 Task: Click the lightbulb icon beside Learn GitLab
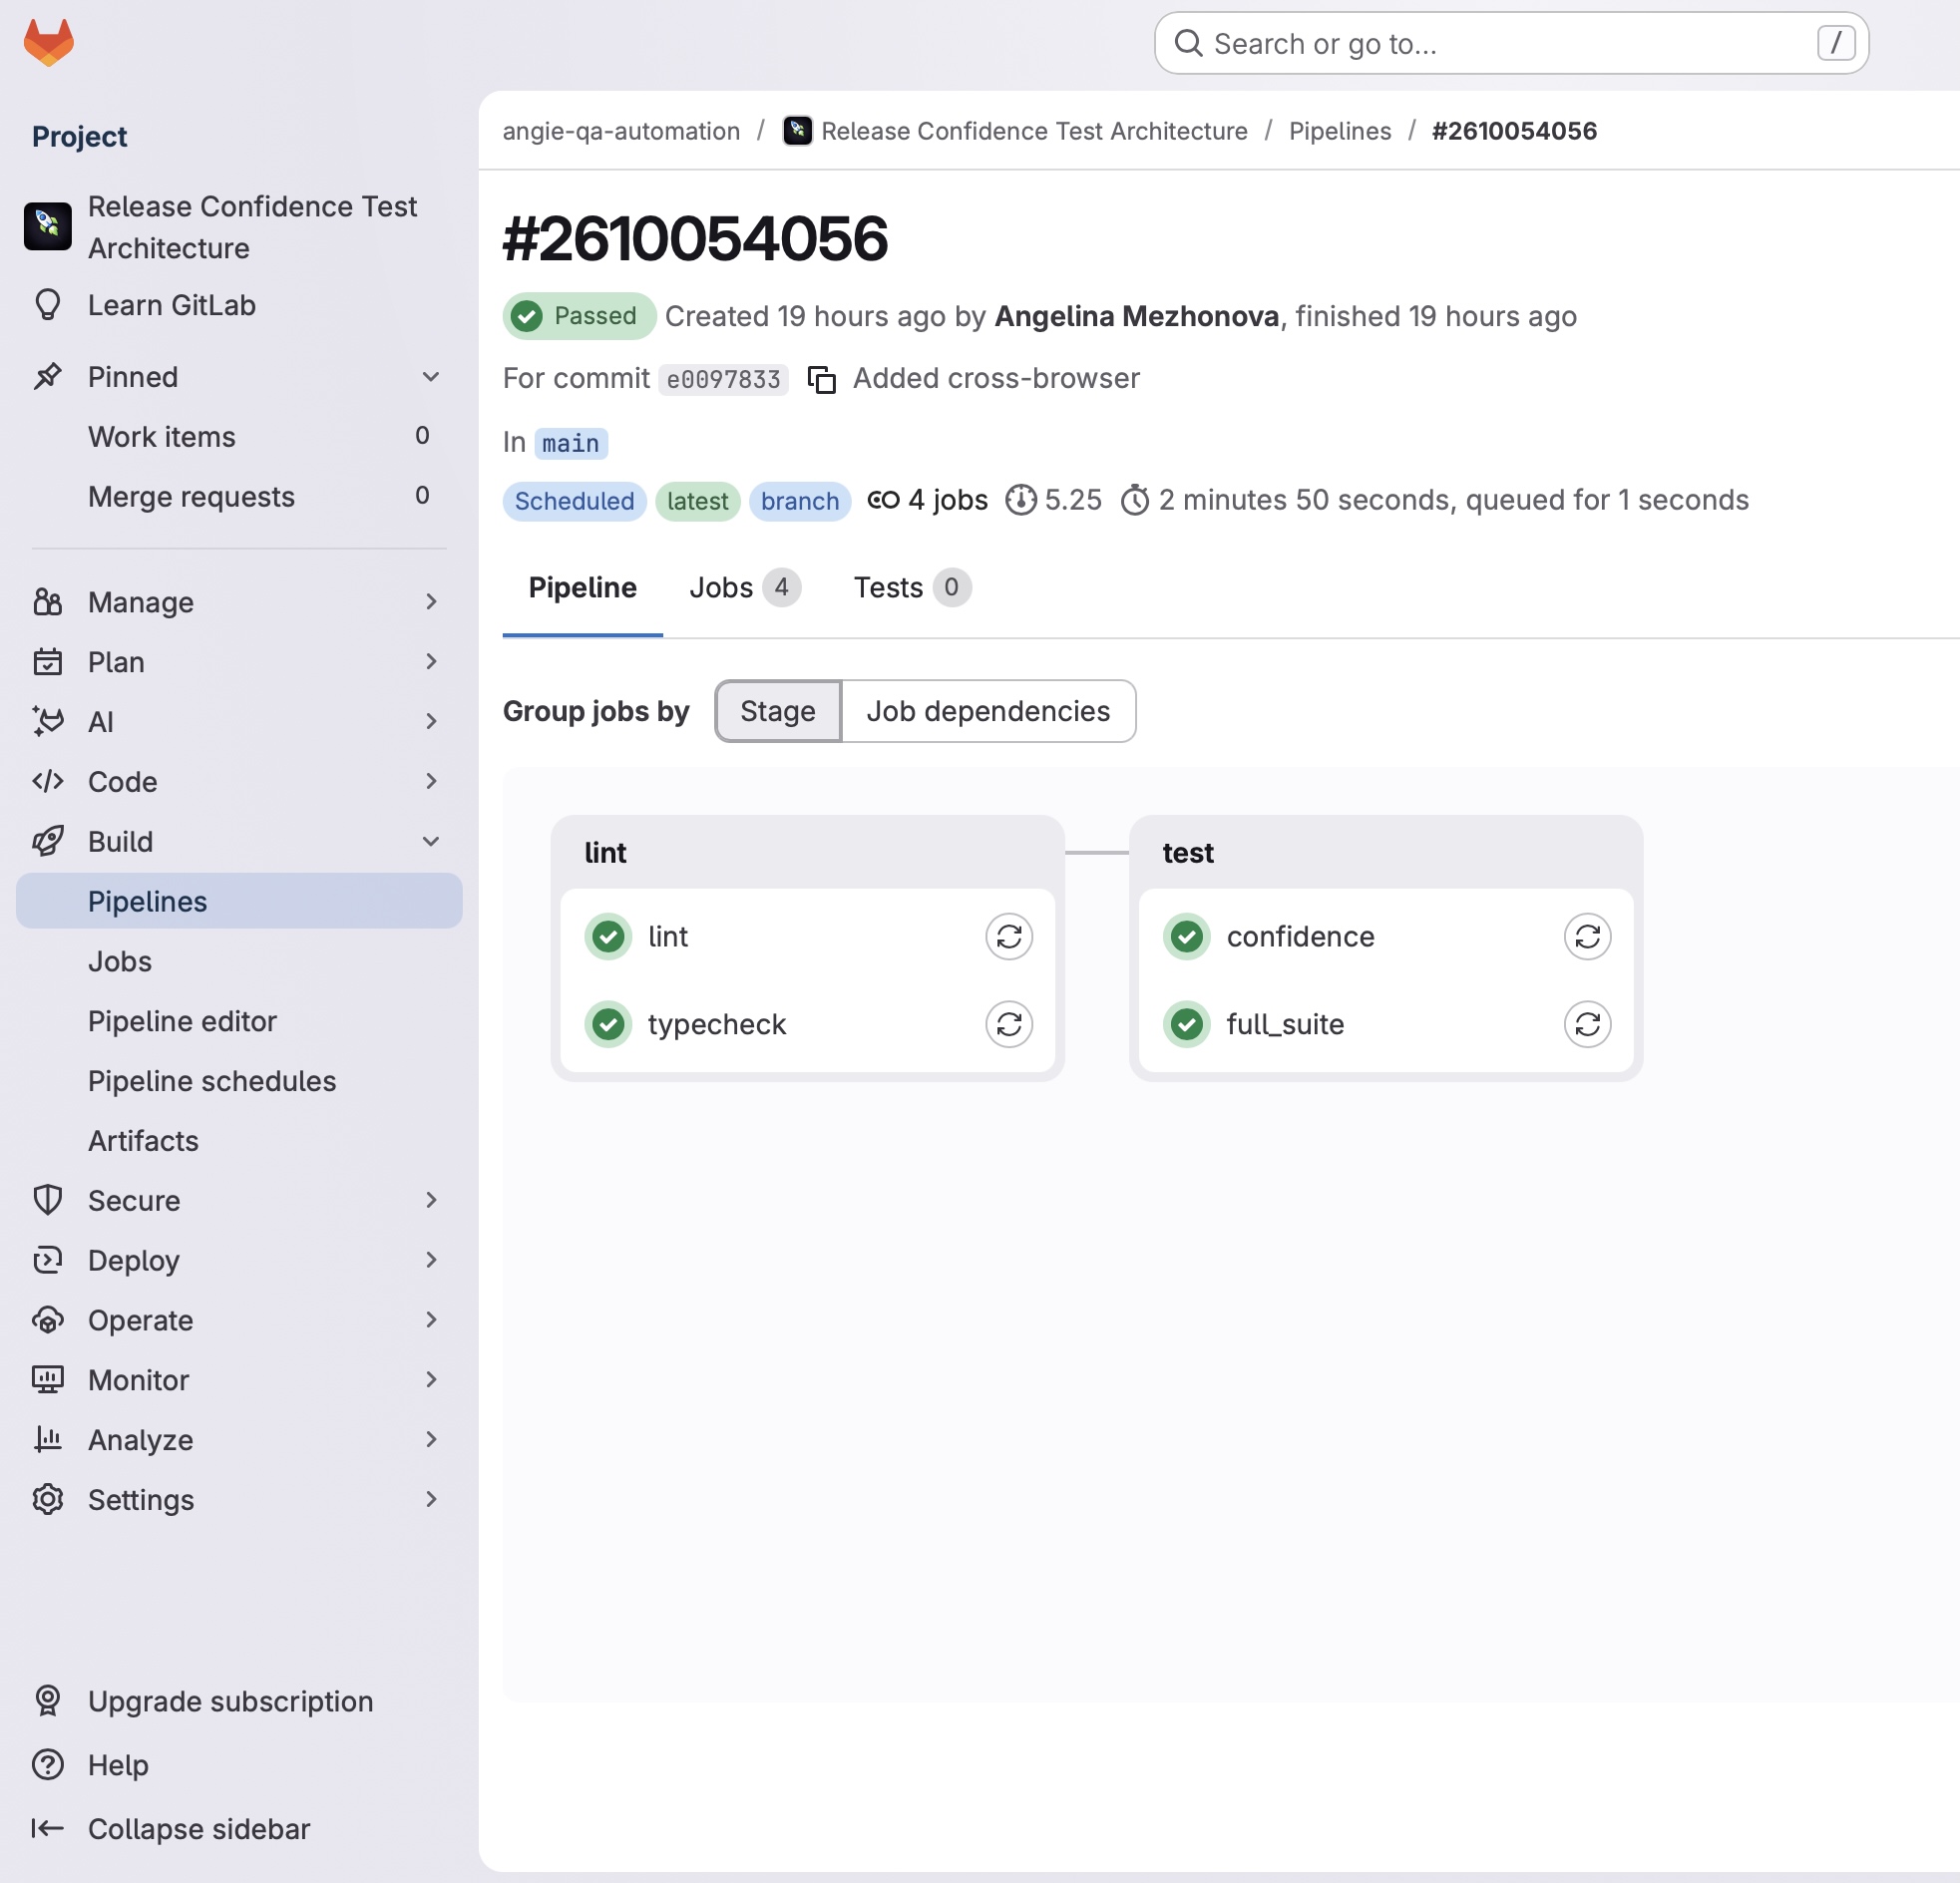click(48, 305)
